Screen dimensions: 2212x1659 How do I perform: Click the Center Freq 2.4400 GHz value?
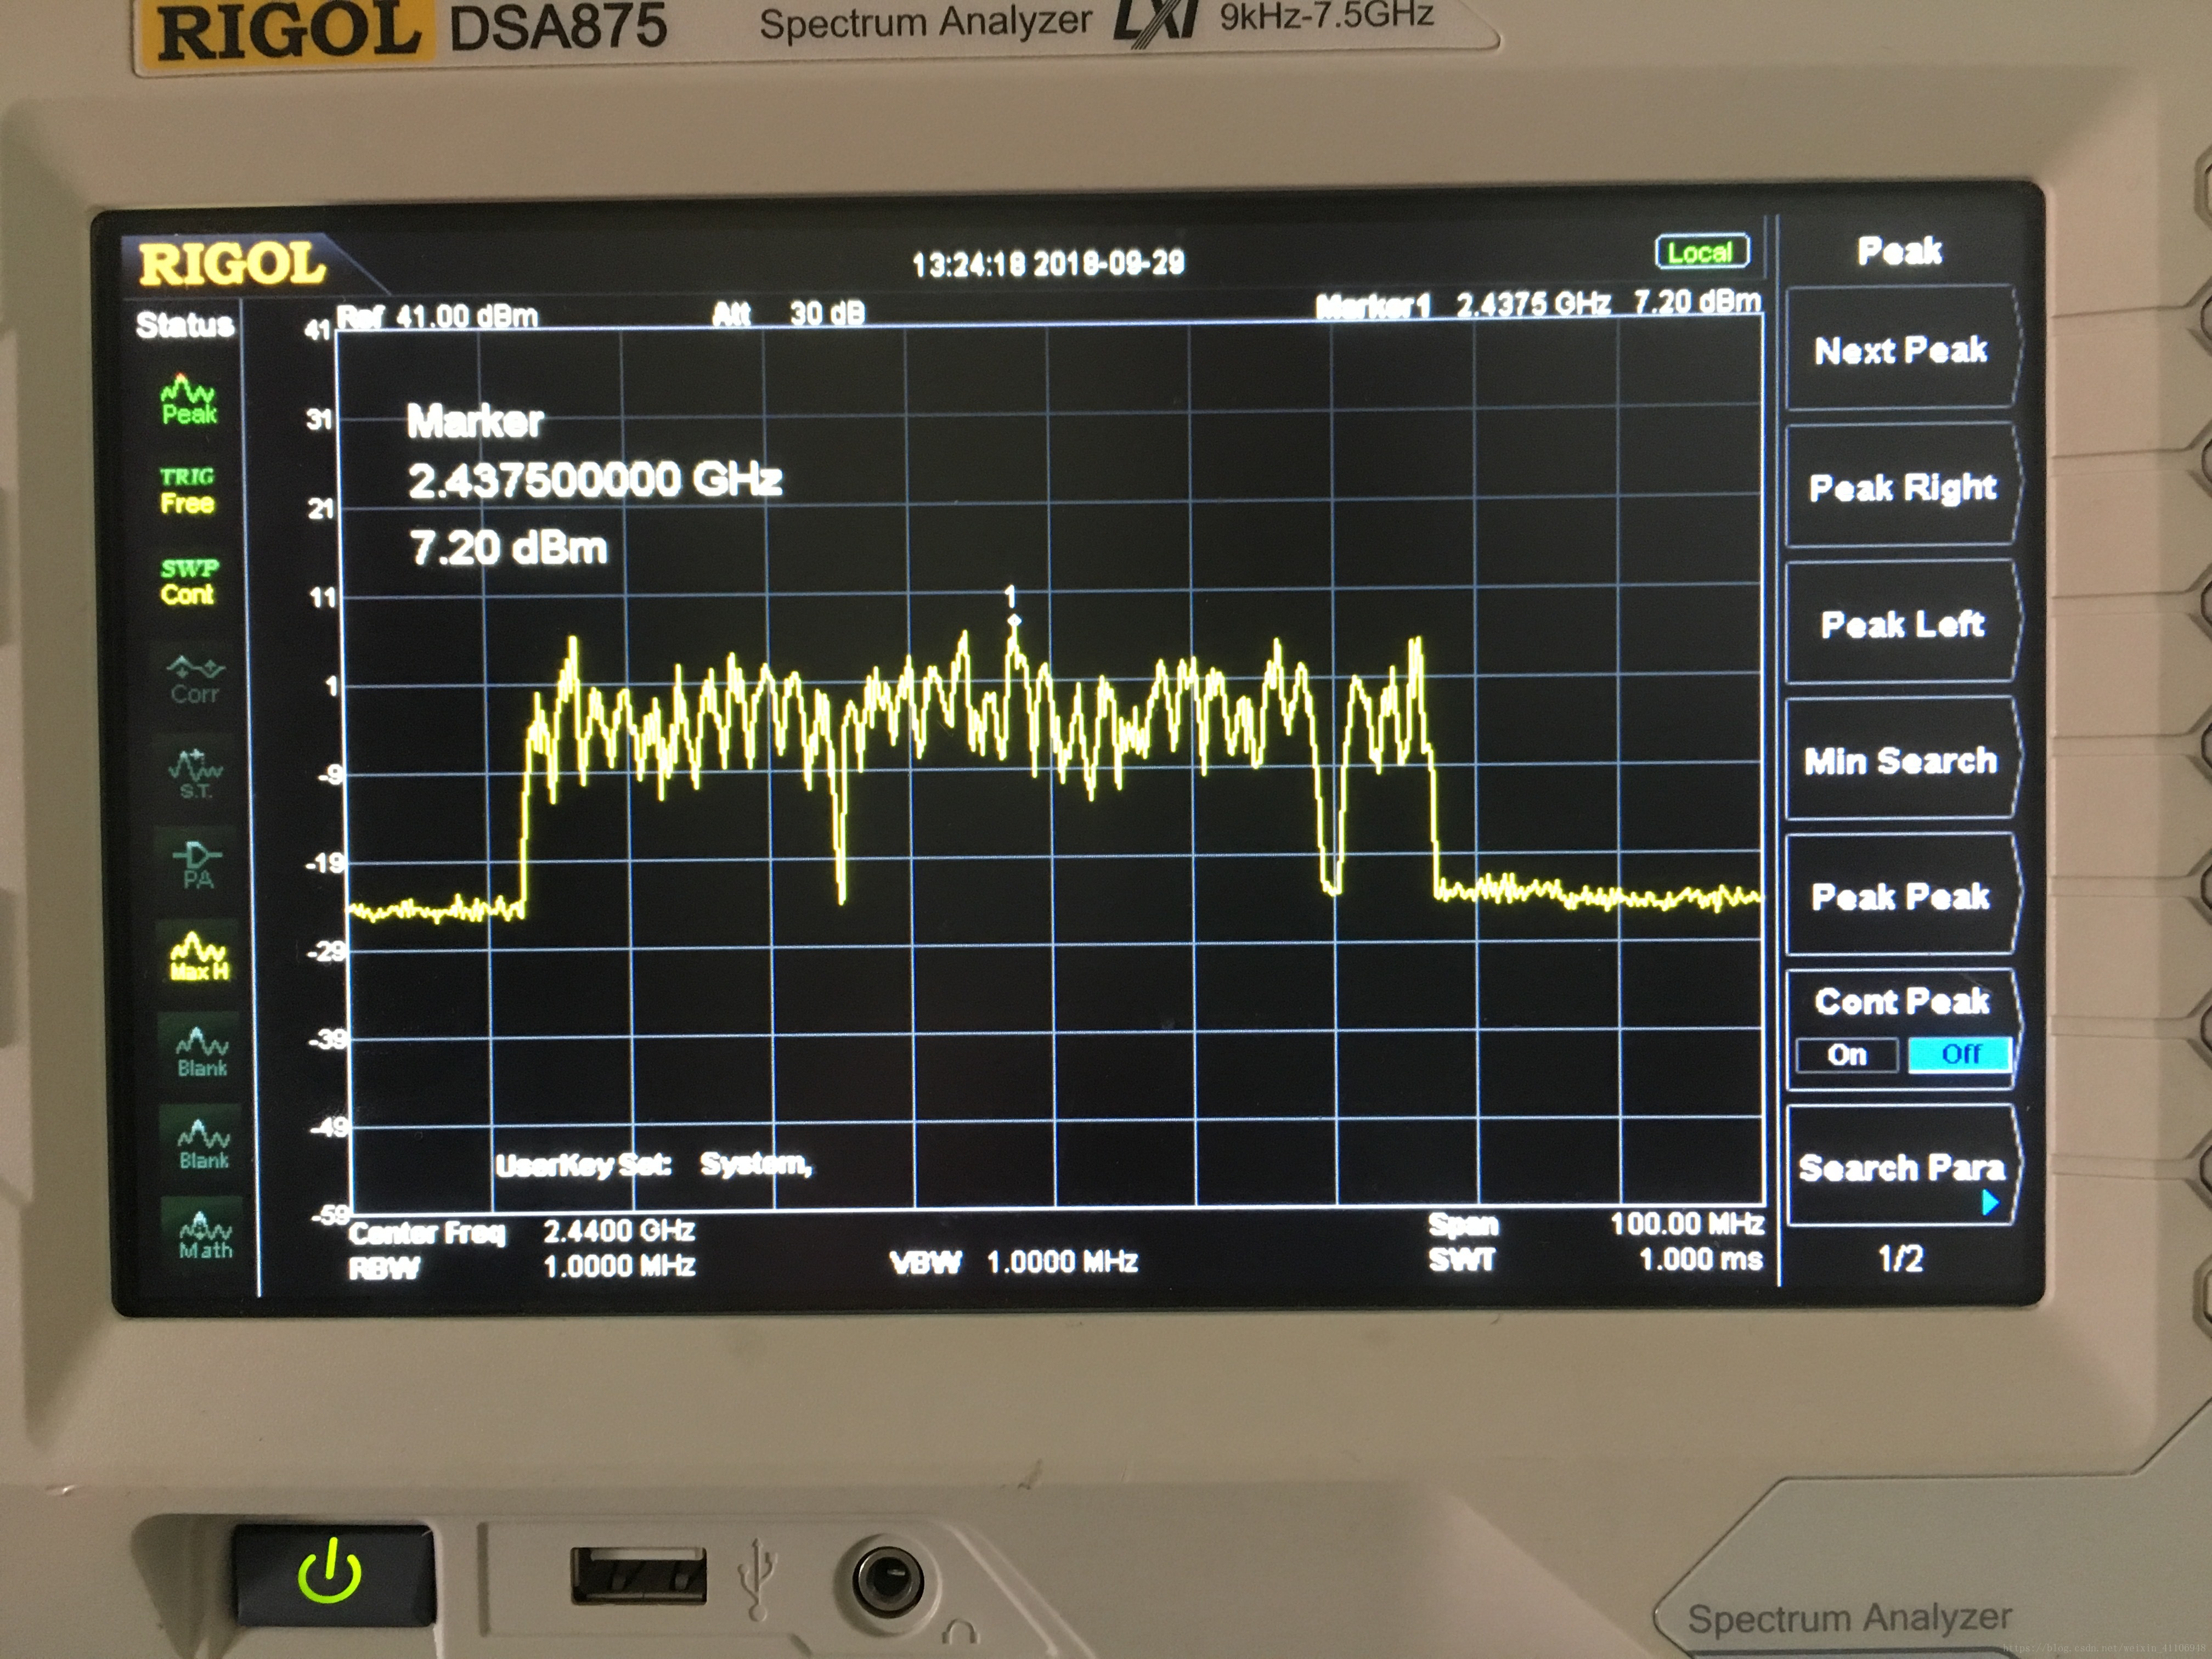[619, 1230]
